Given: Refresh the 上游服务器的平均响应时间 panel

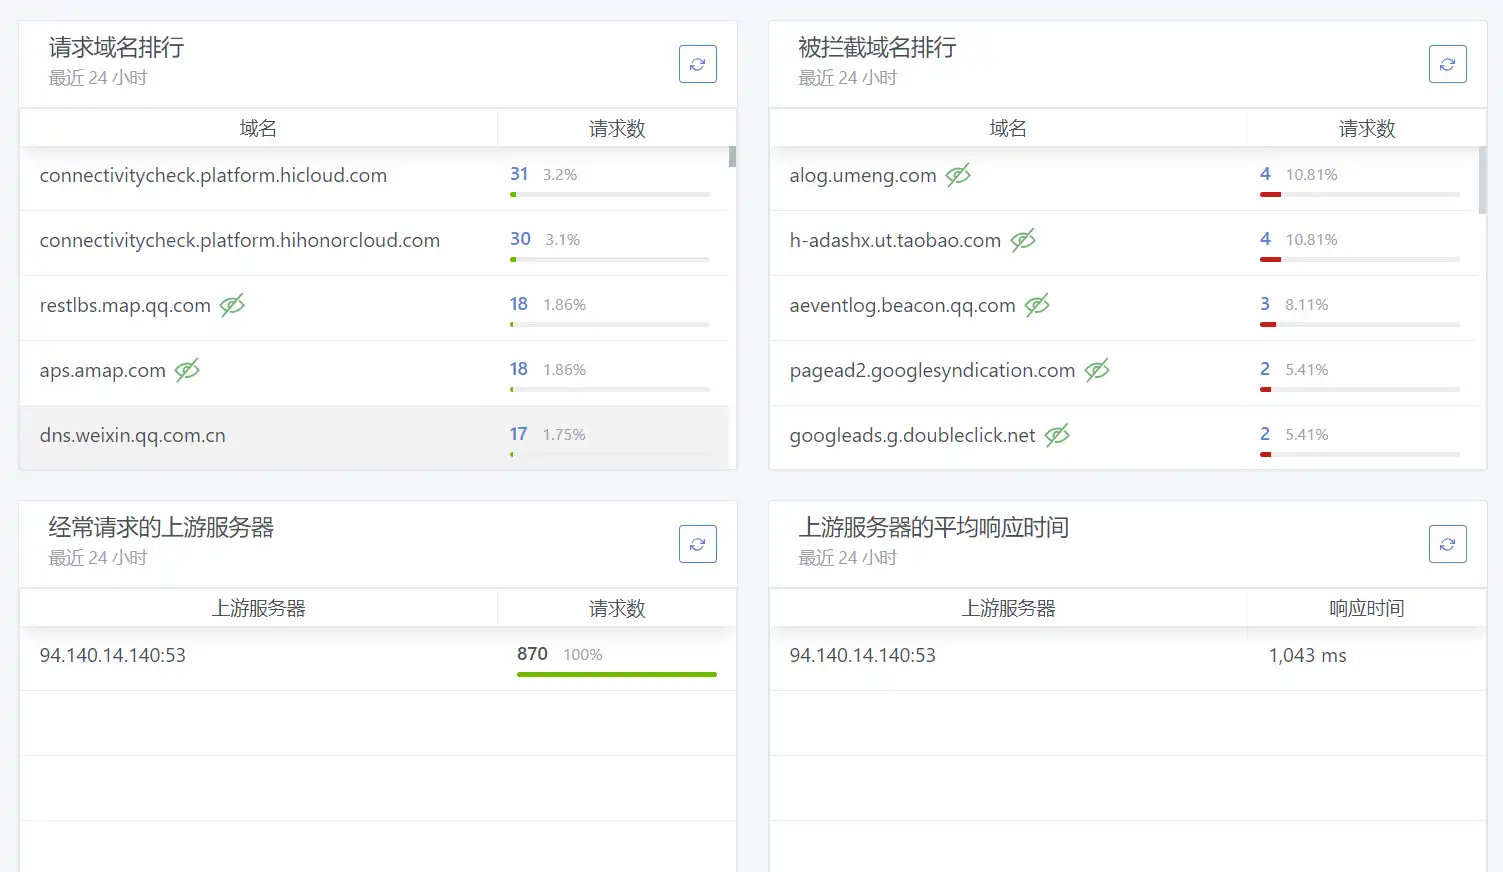Looking at the screenshot, I should point(1447,544).
